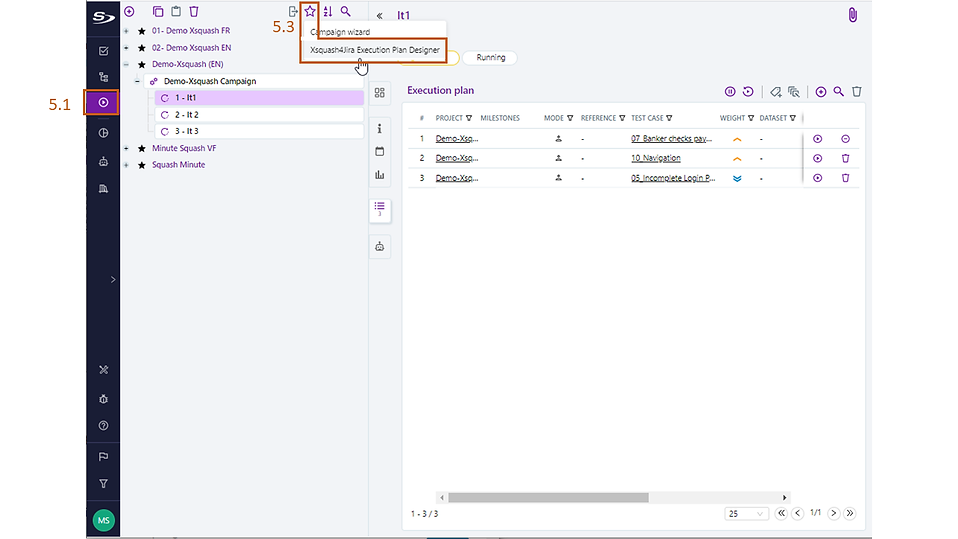Click the star wizard menu icon
This screenshot has height=539, width=958.
(x=310, y=11)
